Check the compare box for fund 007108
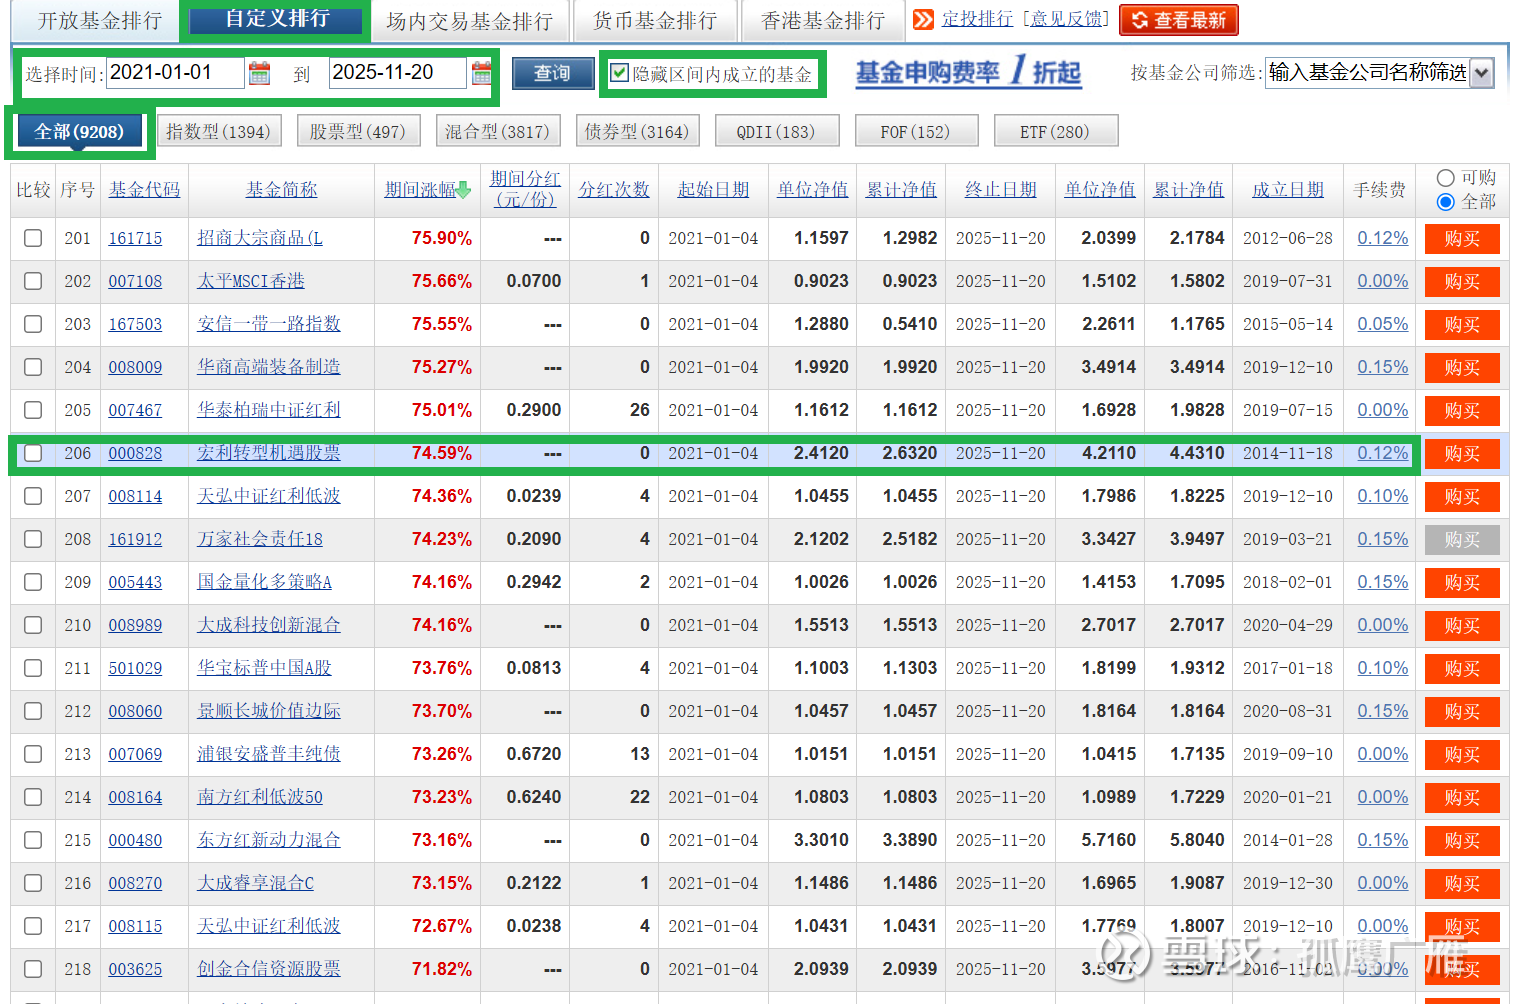 33,281
